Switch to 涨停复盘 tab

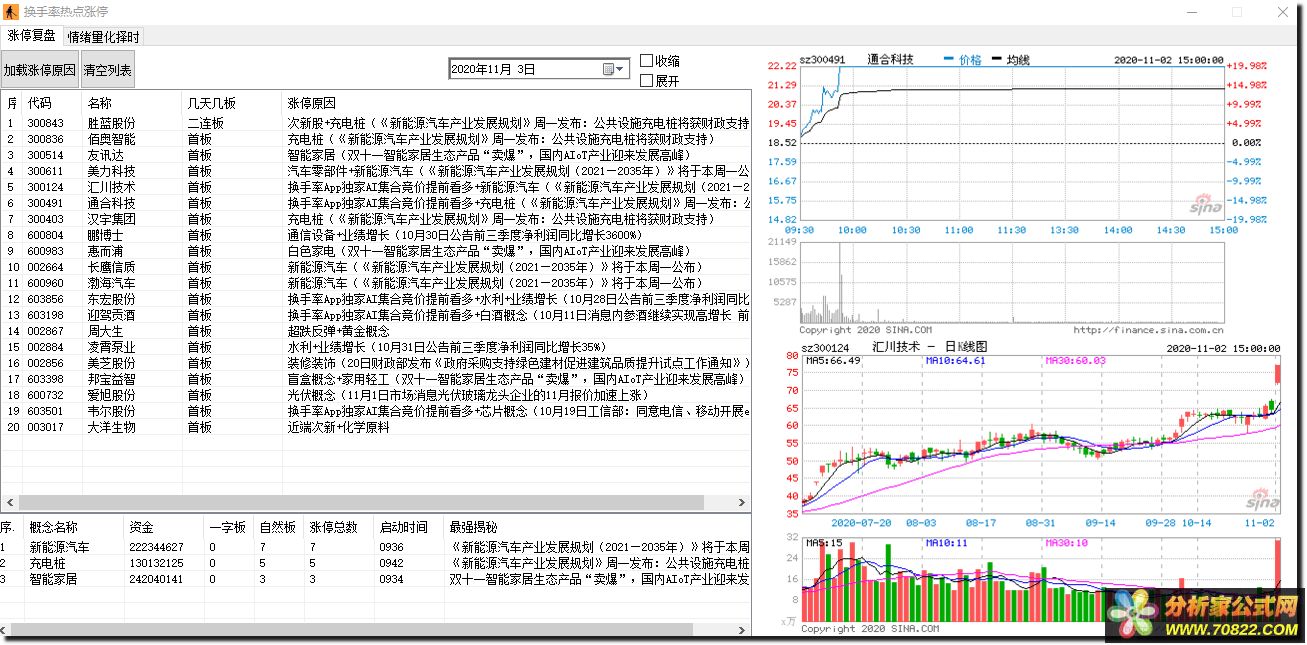32,36
